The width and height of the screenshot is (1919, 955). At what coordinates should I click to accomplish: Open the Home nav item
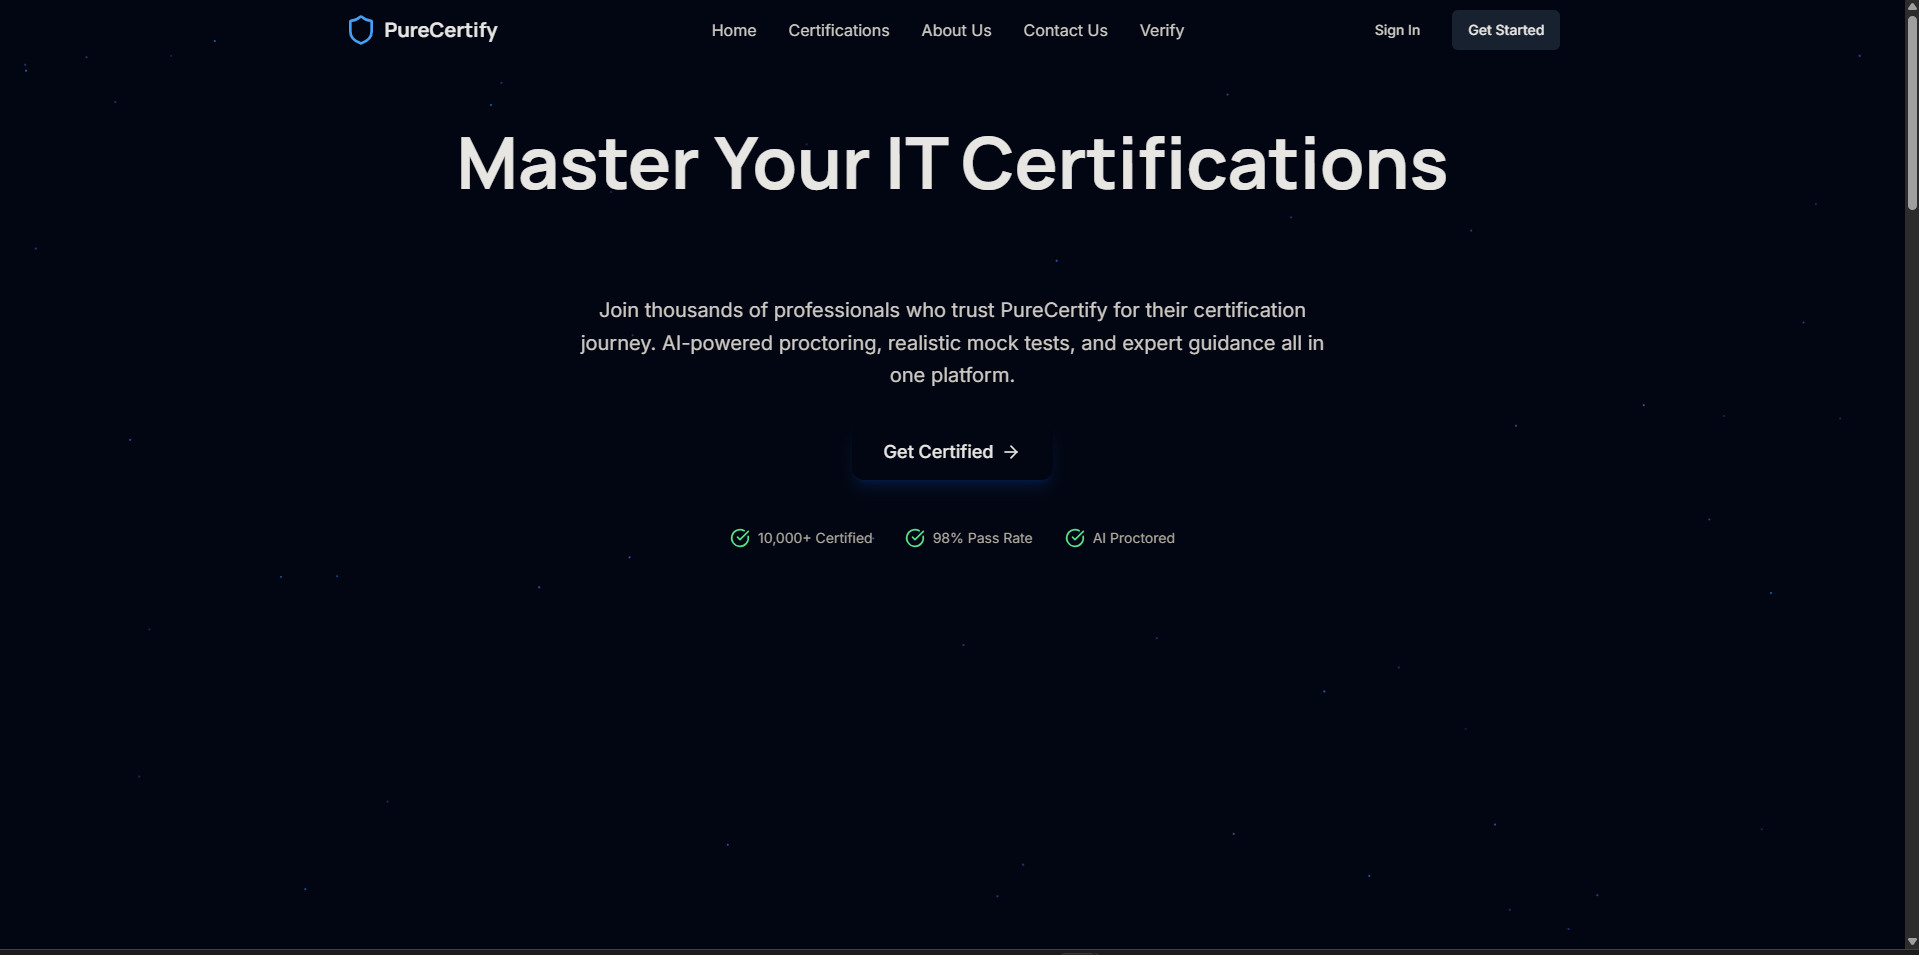[733, 30]
